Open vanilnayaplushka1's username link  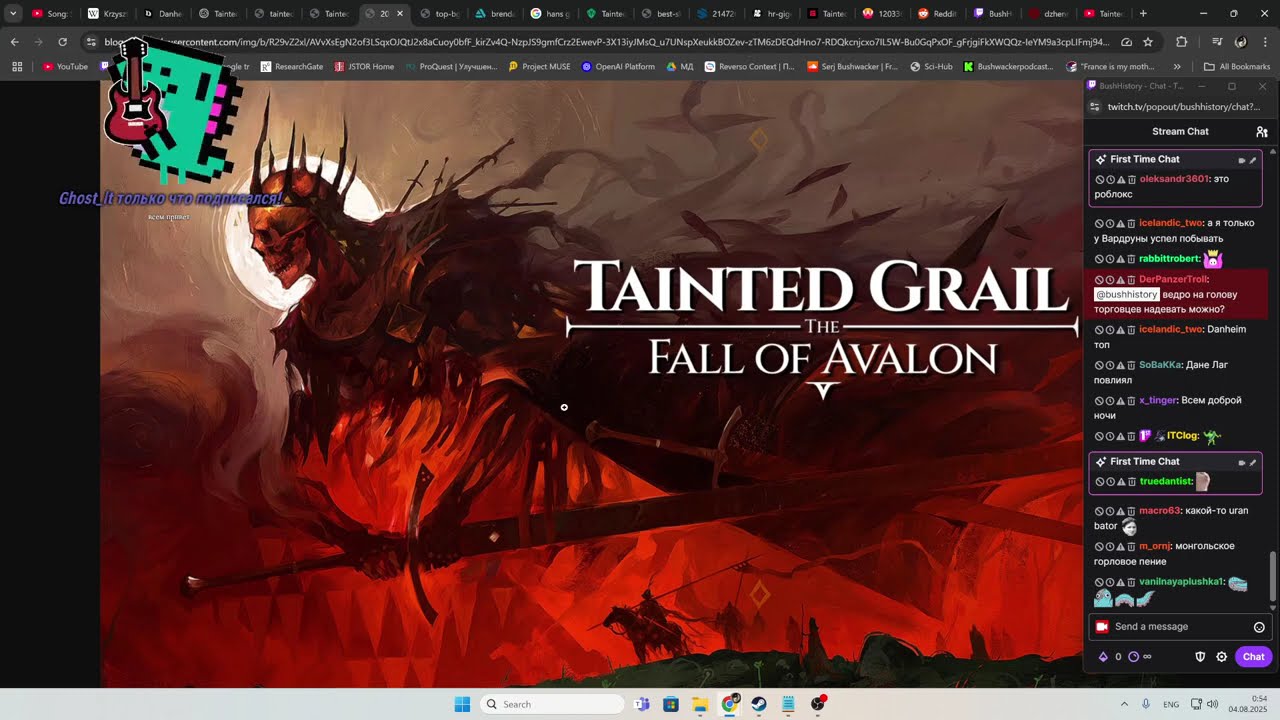[x=1181, y=582]
